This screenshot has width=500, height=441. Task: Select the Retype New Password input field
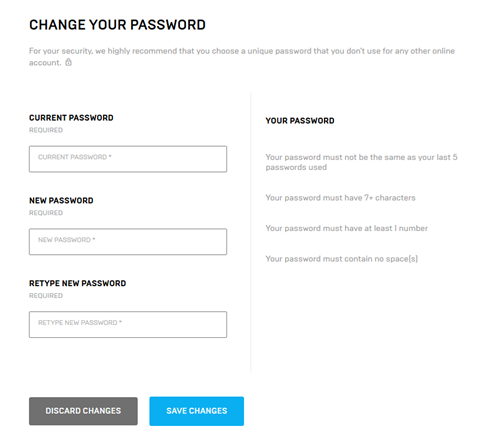(128, 325)
